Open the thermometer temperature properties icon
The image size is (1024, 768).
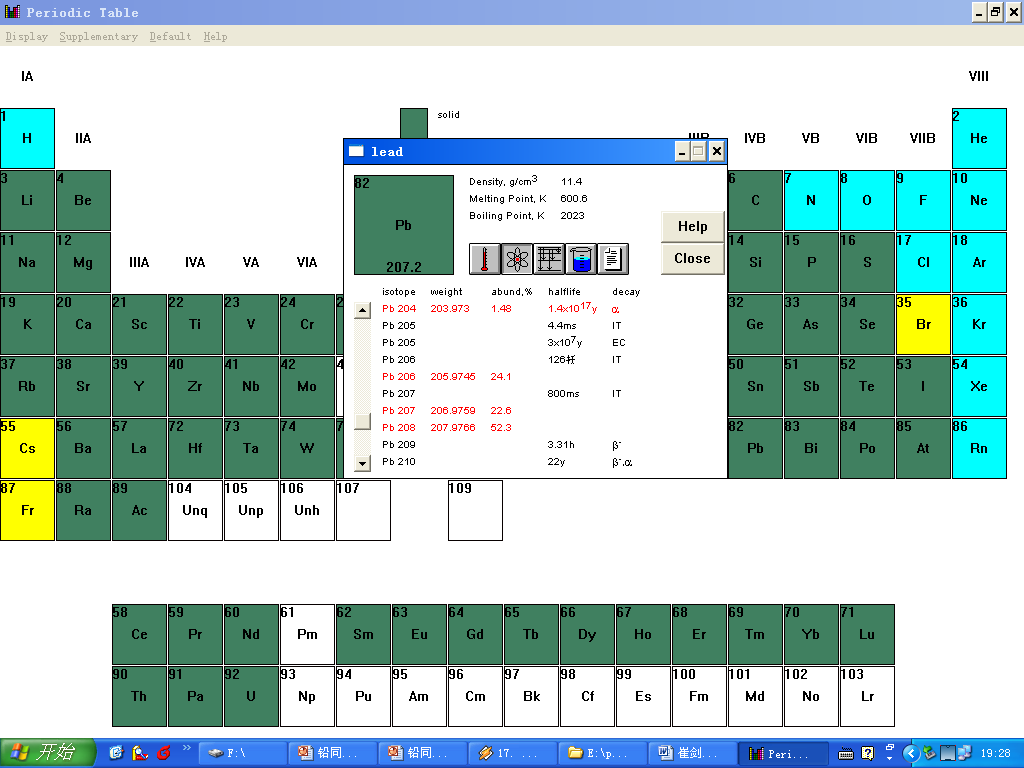tap(485, 259)
